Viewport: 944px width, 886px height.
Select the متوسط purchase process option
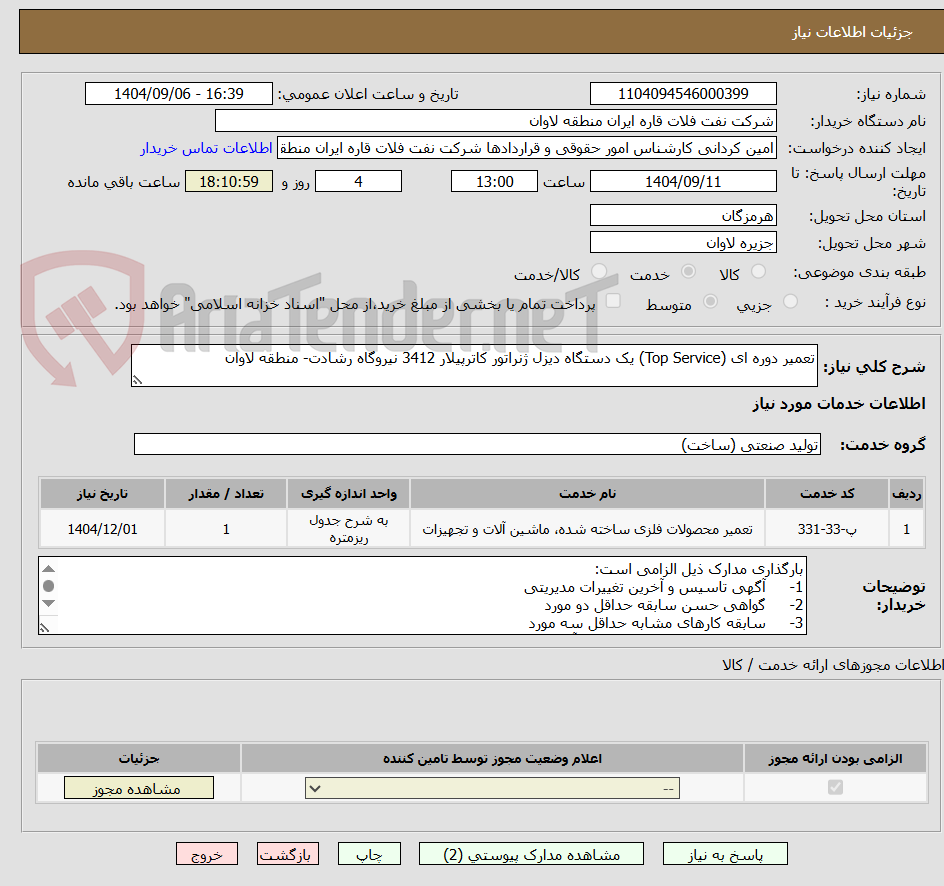(x=710, y=302)
